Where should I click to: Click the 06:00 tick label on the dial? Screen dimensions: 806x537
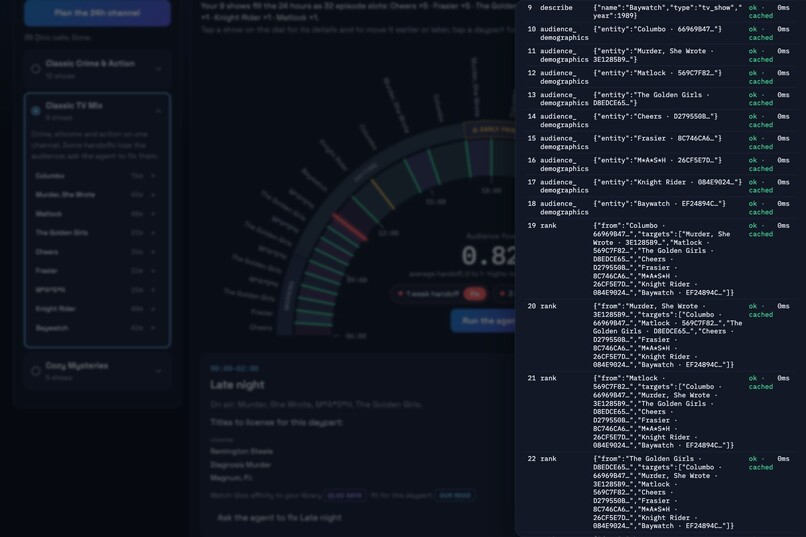[356, 336]
